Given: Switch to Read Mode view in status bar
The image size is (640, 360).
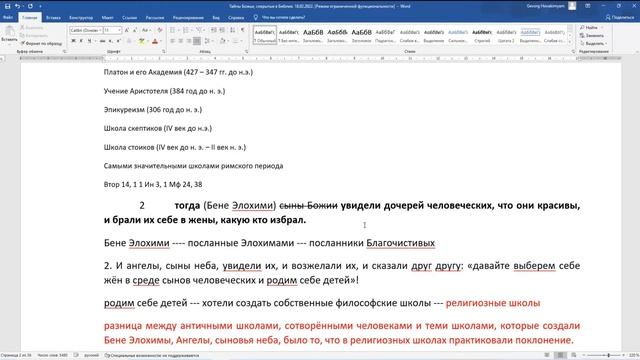Looking at the screenshot, I should 547,355.
